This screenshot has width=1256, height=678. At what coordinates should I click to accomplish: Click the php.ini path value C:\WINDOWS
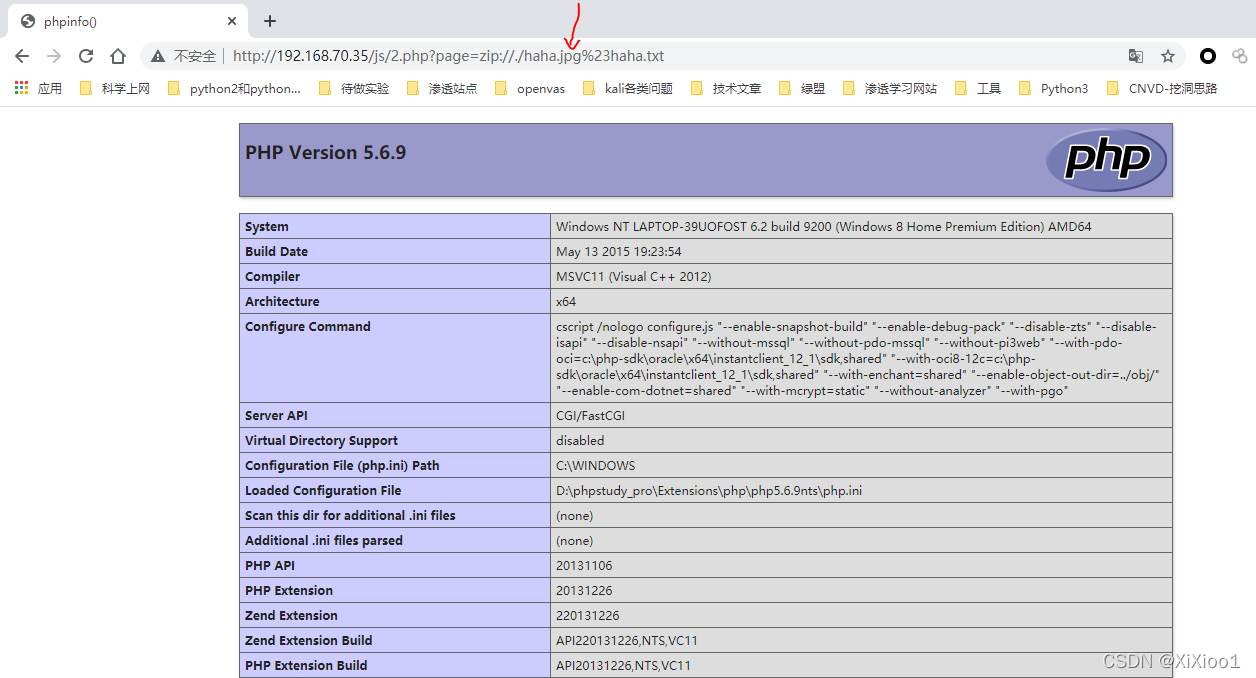[x=595, y=466]
